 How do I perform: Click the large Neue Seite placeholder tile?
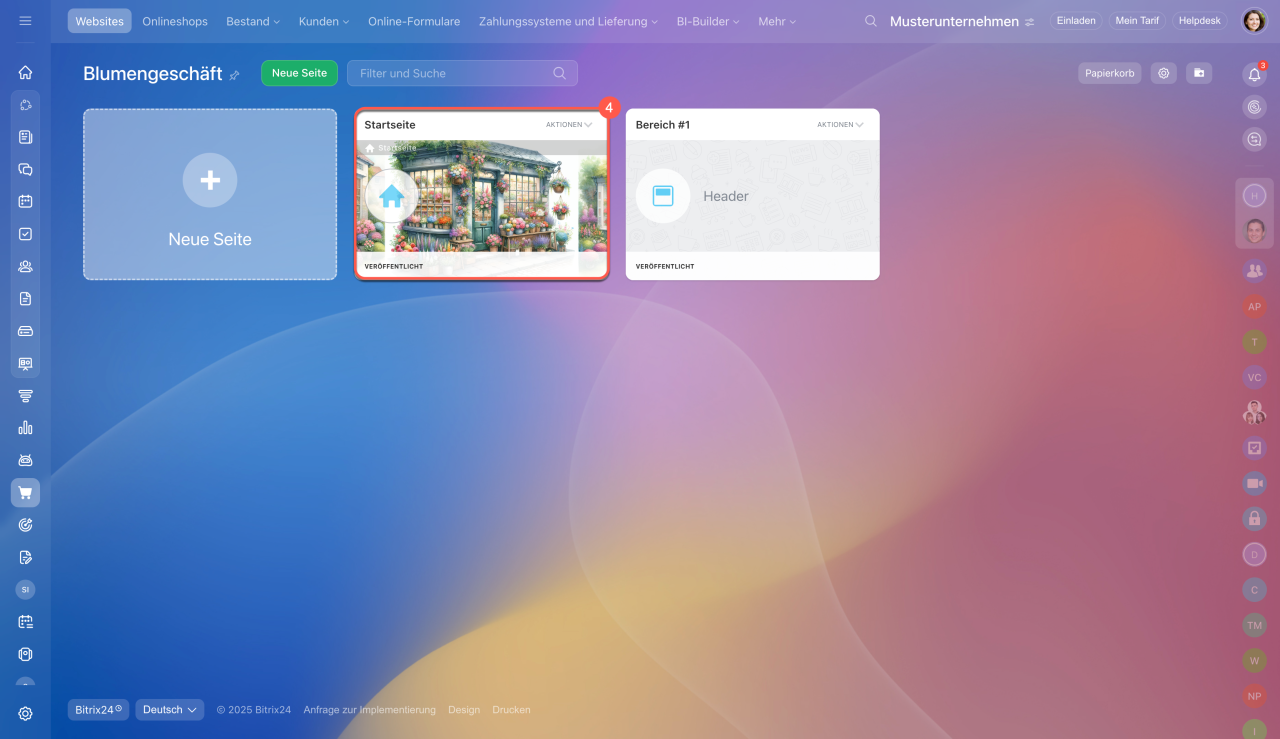click(210, 194)
